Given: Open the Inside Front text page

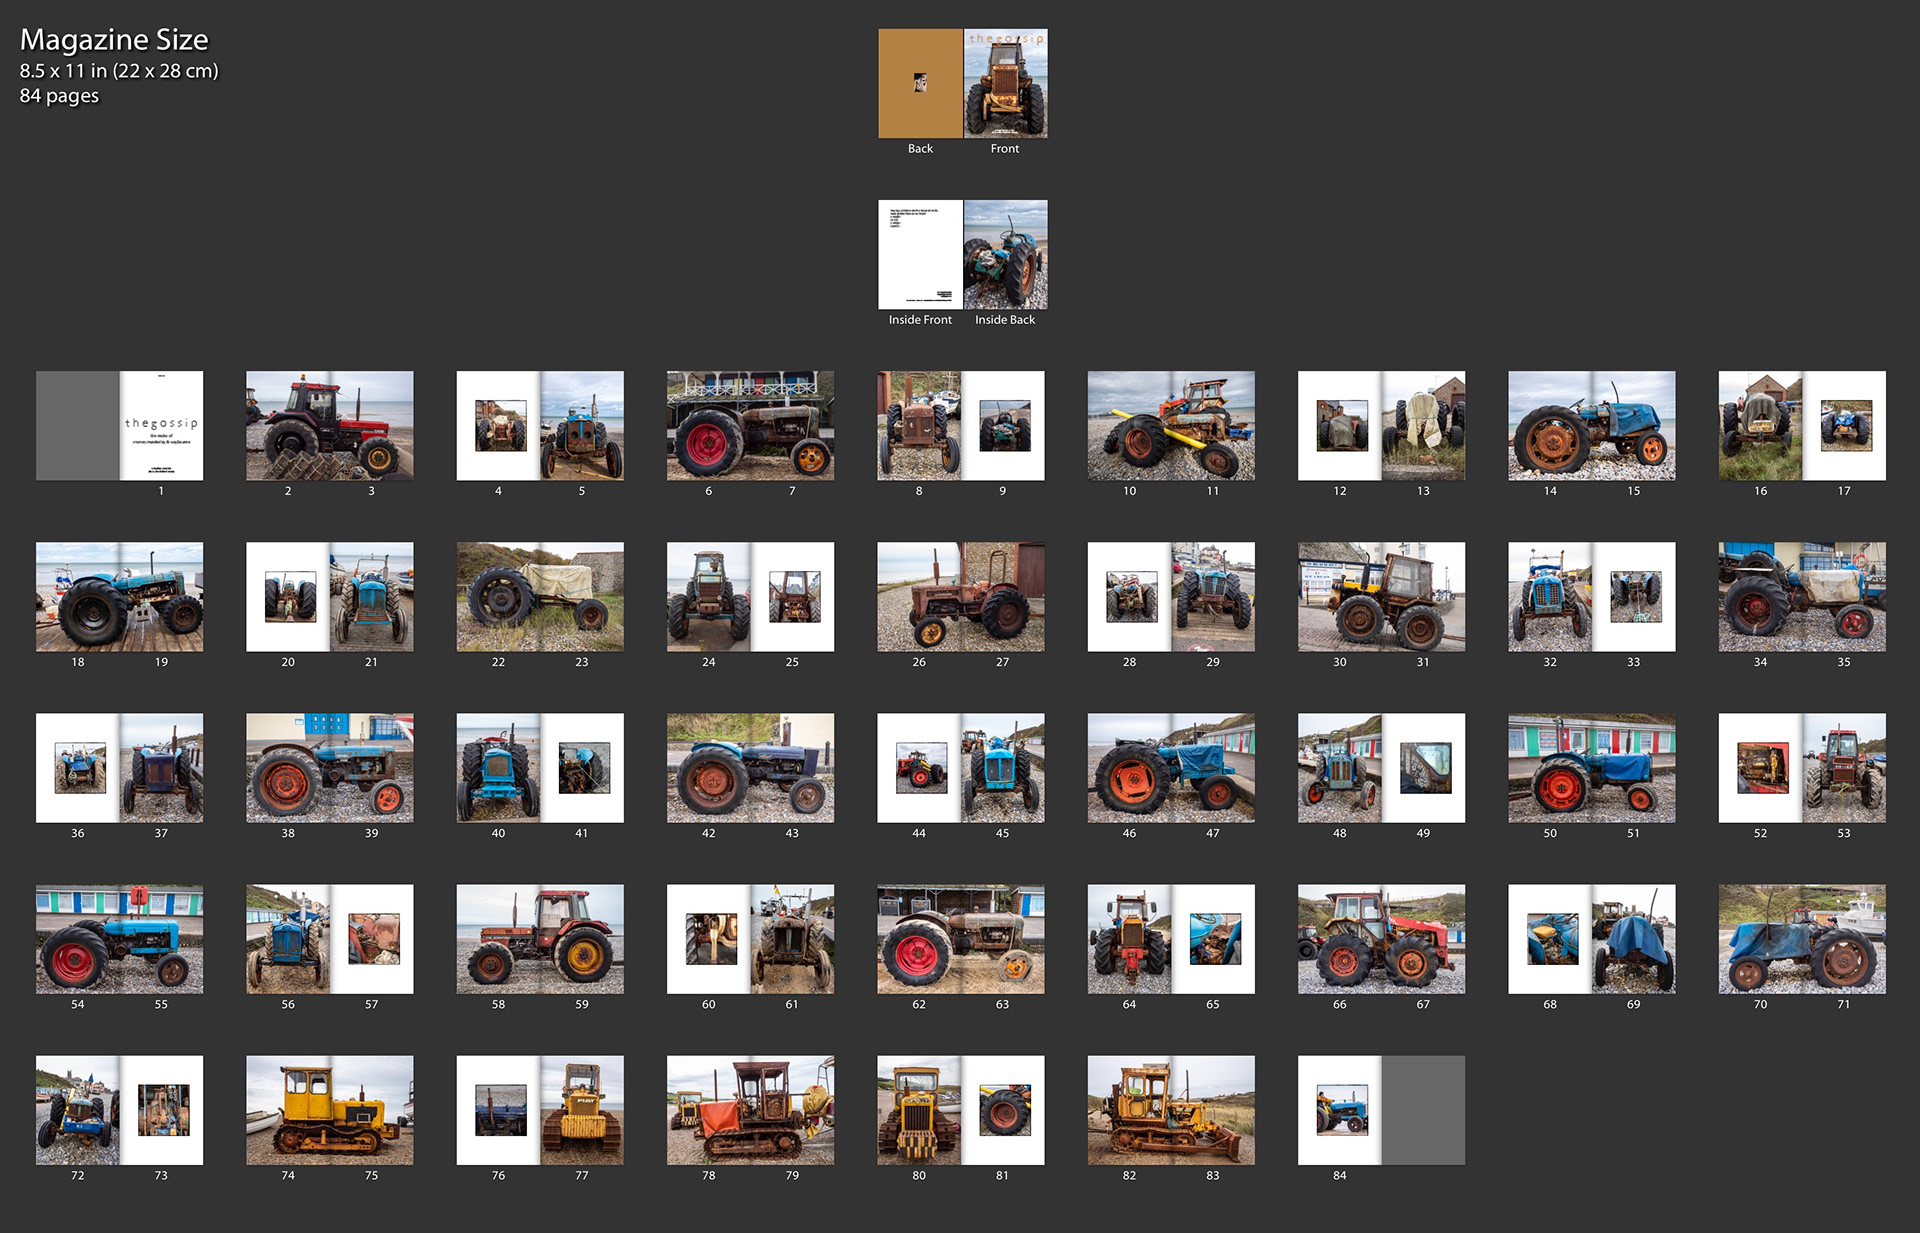Looking at the screenshot, I should pos(920,254).
